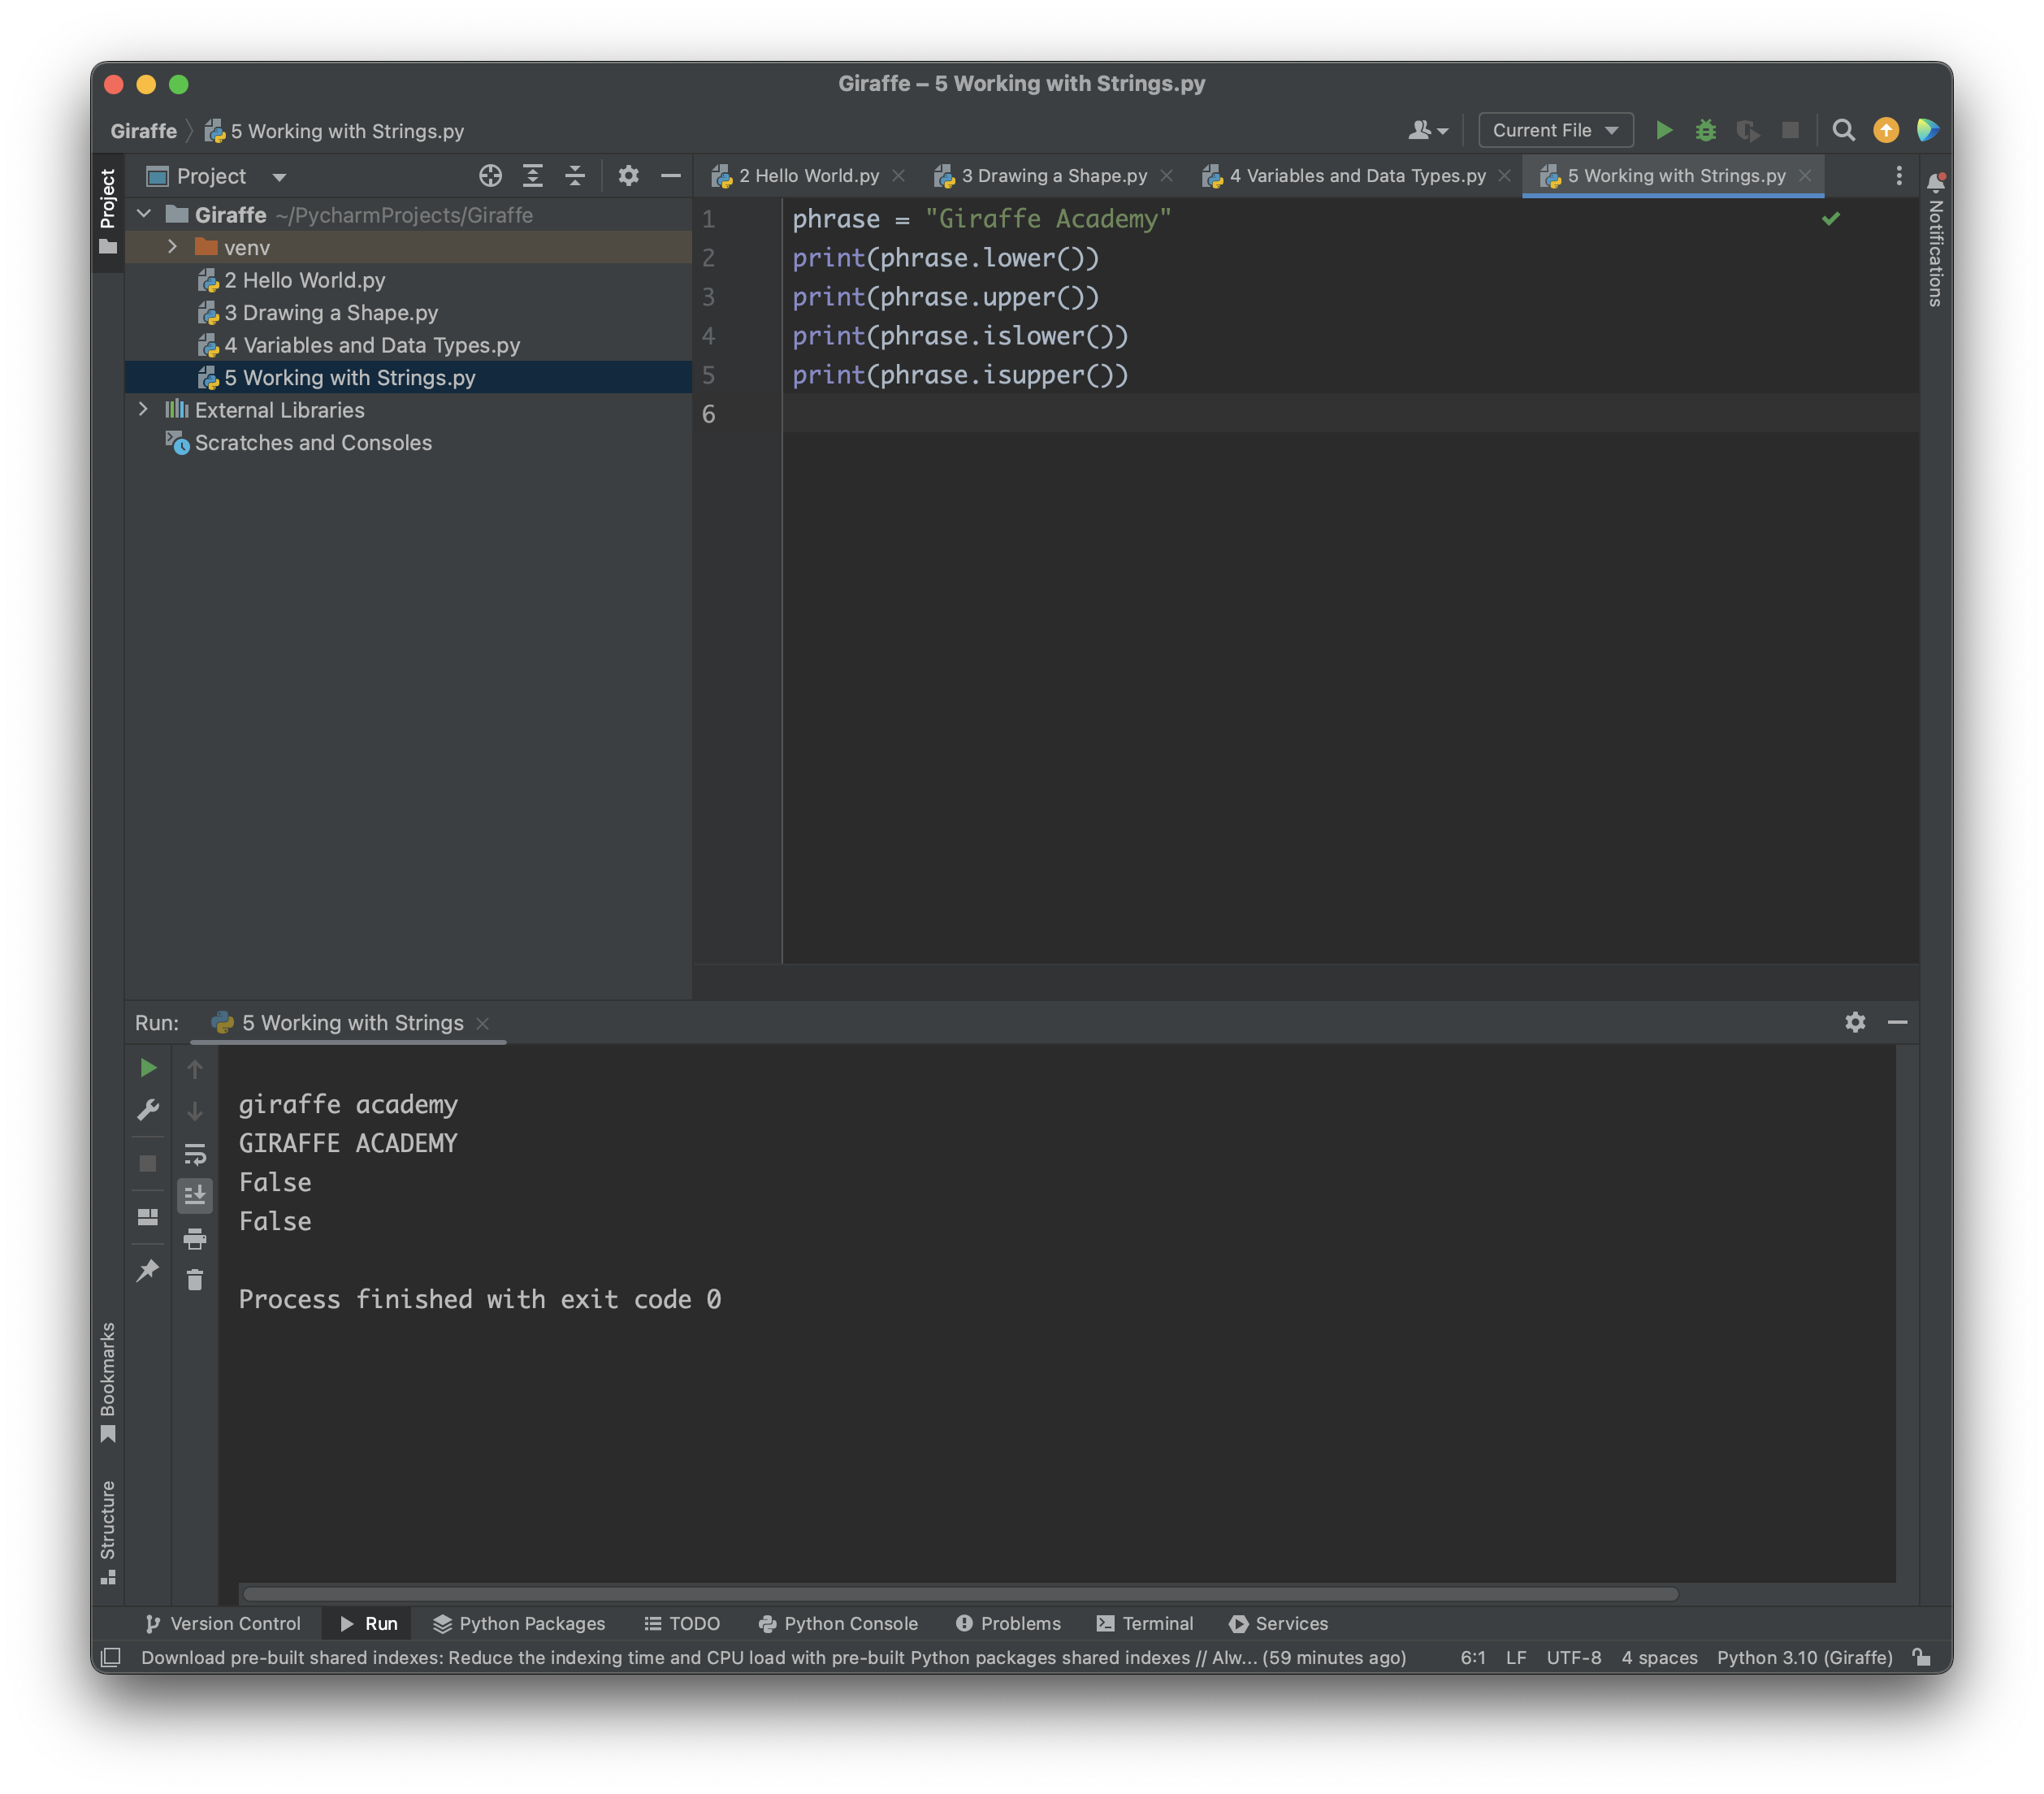The image size is (2044, 1794).
Task: Click the select opened file crosshair icon
Action: click(490, 176)
